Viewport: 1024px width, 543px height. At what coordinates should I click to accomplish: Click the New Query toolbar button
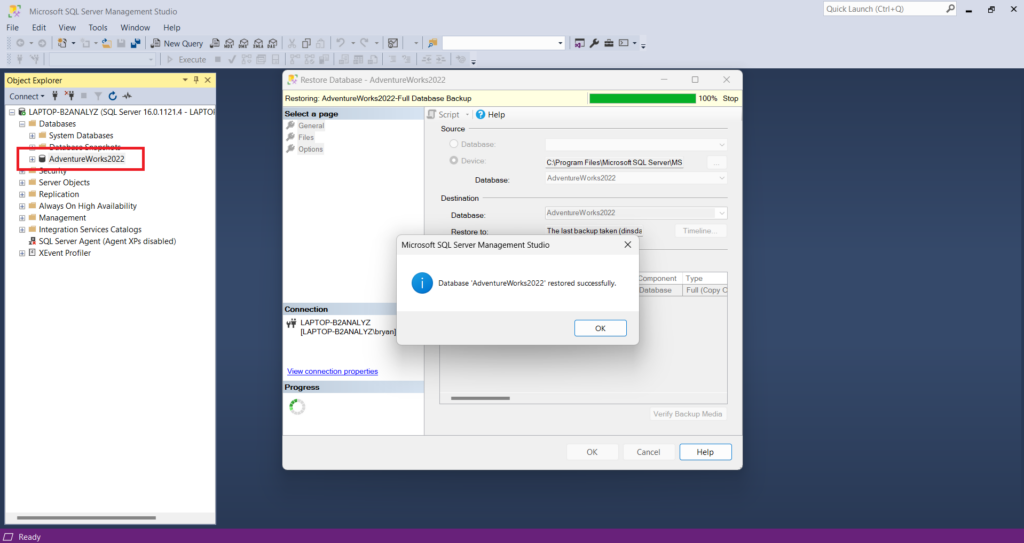[177, 43]
